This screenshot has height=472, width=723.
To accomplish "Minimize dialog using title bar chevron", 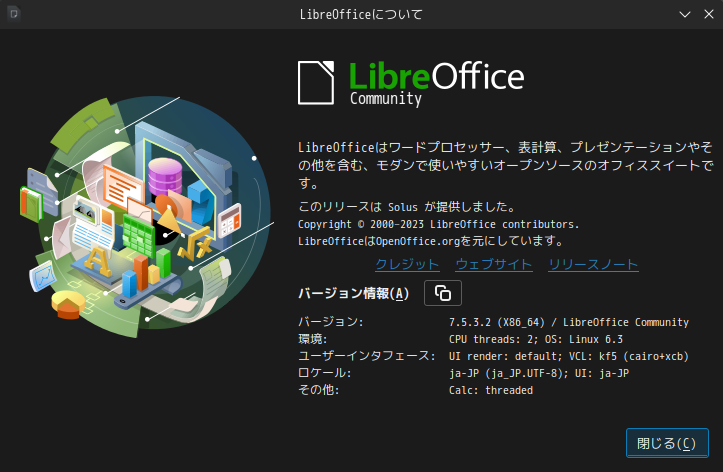I will pos(685,14).
